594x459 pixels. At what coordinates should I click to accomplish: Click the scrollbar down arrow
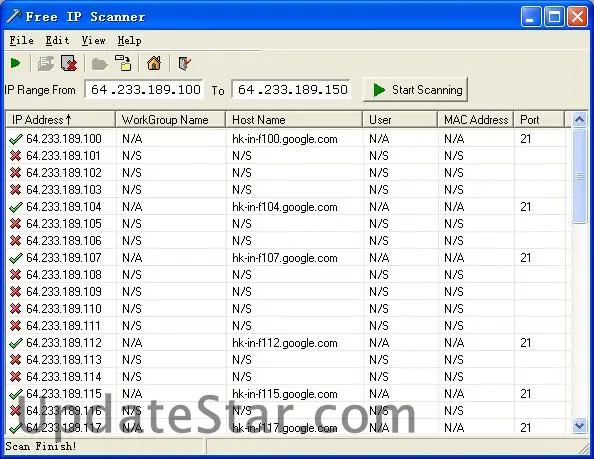579,426
